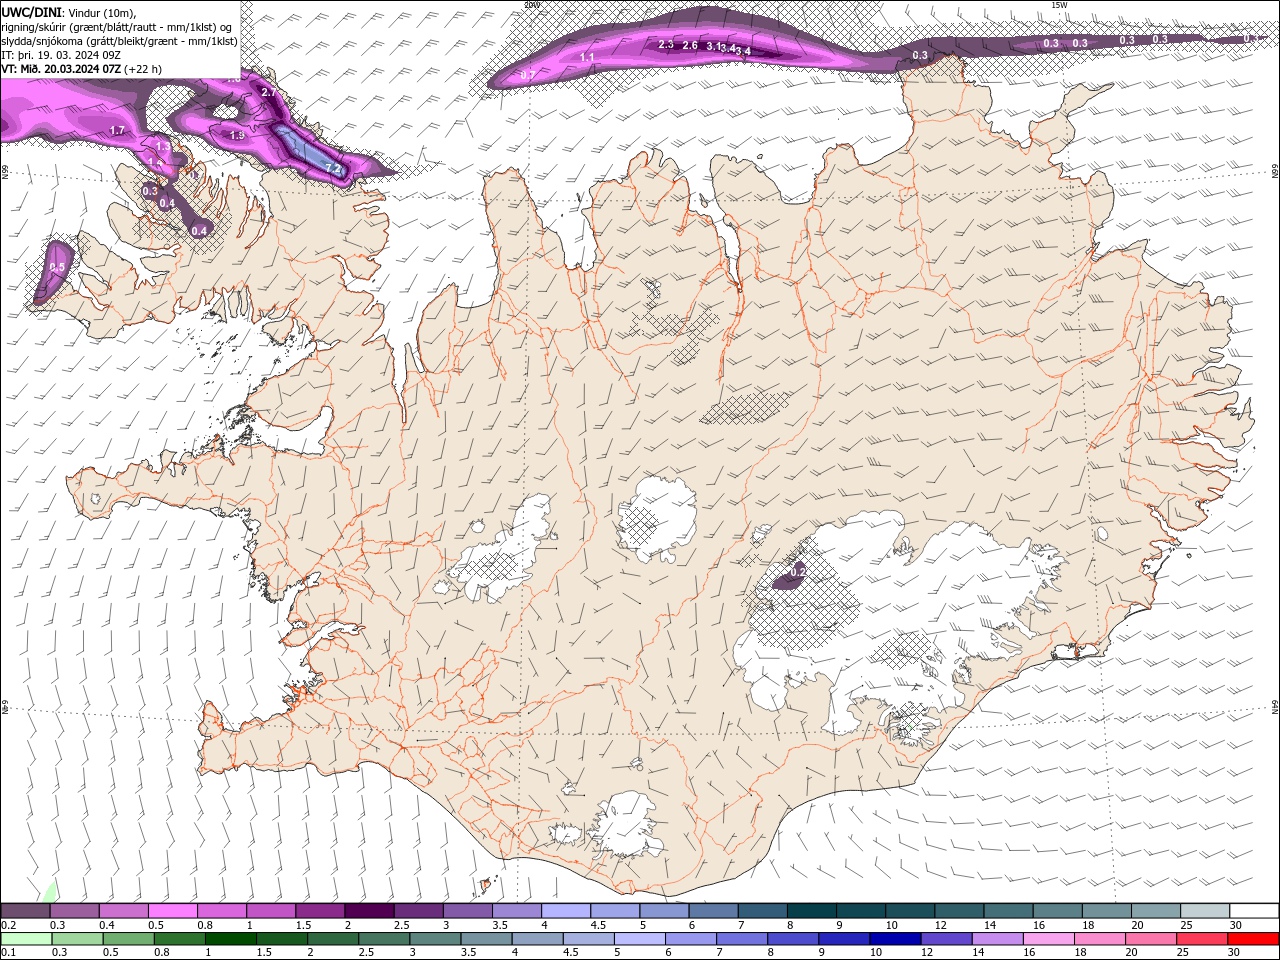Click the UWC/DINI title text
Screen dimensions: 1280x960
pyautogui.click(x=33, y=12)
